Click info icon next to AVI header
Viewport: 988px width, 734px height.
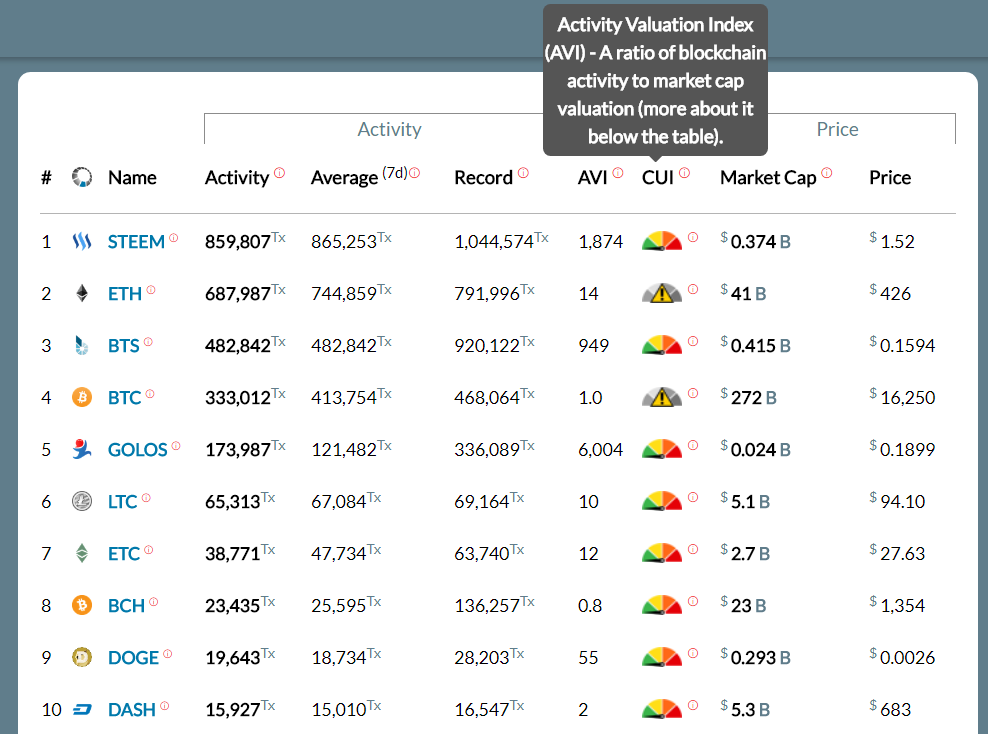[x=618, y=173]
